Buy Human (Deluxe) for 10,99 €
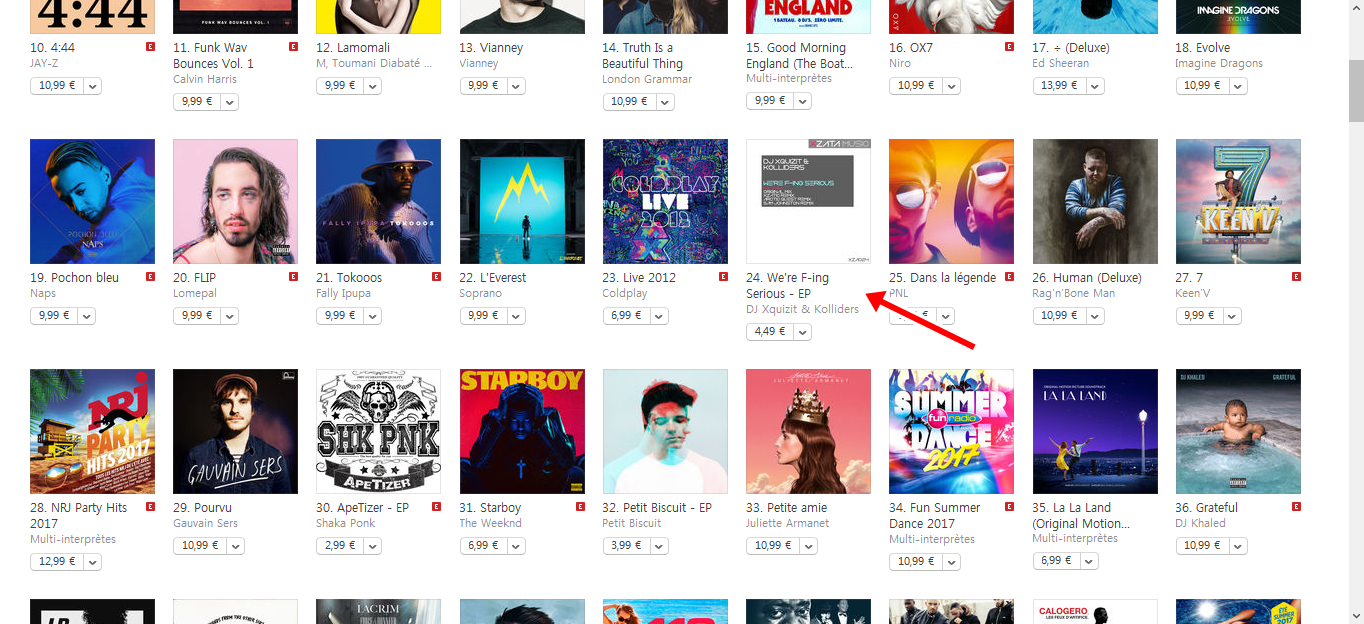 tap(1060, 316)
